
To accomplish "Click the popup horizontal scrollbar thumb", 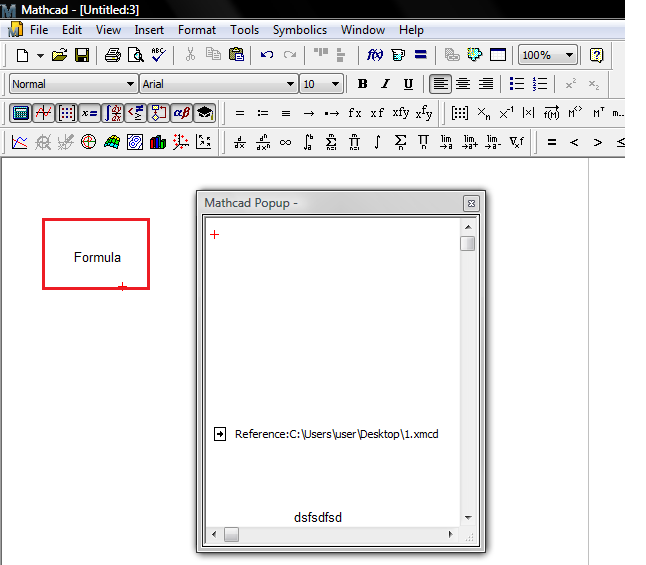I will pos(231,535).
